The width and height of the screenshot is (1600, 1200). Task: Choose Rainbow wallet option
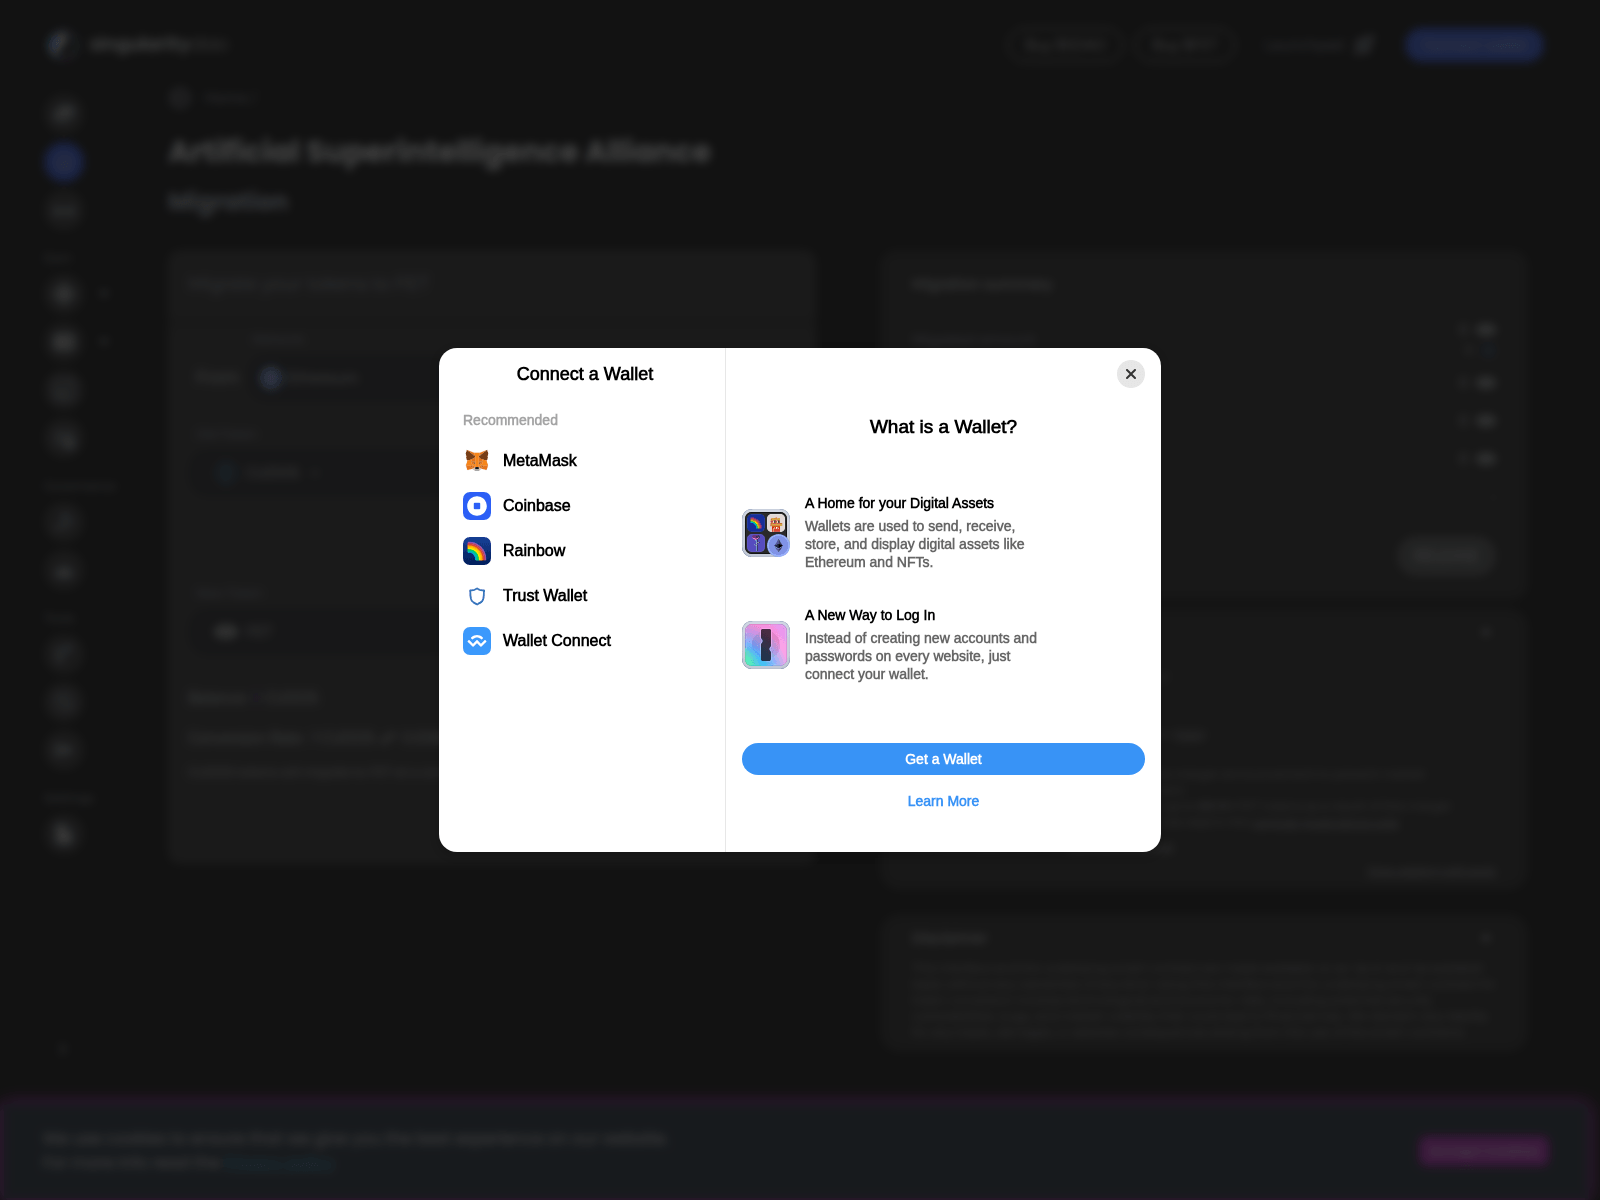click(582, 550)
